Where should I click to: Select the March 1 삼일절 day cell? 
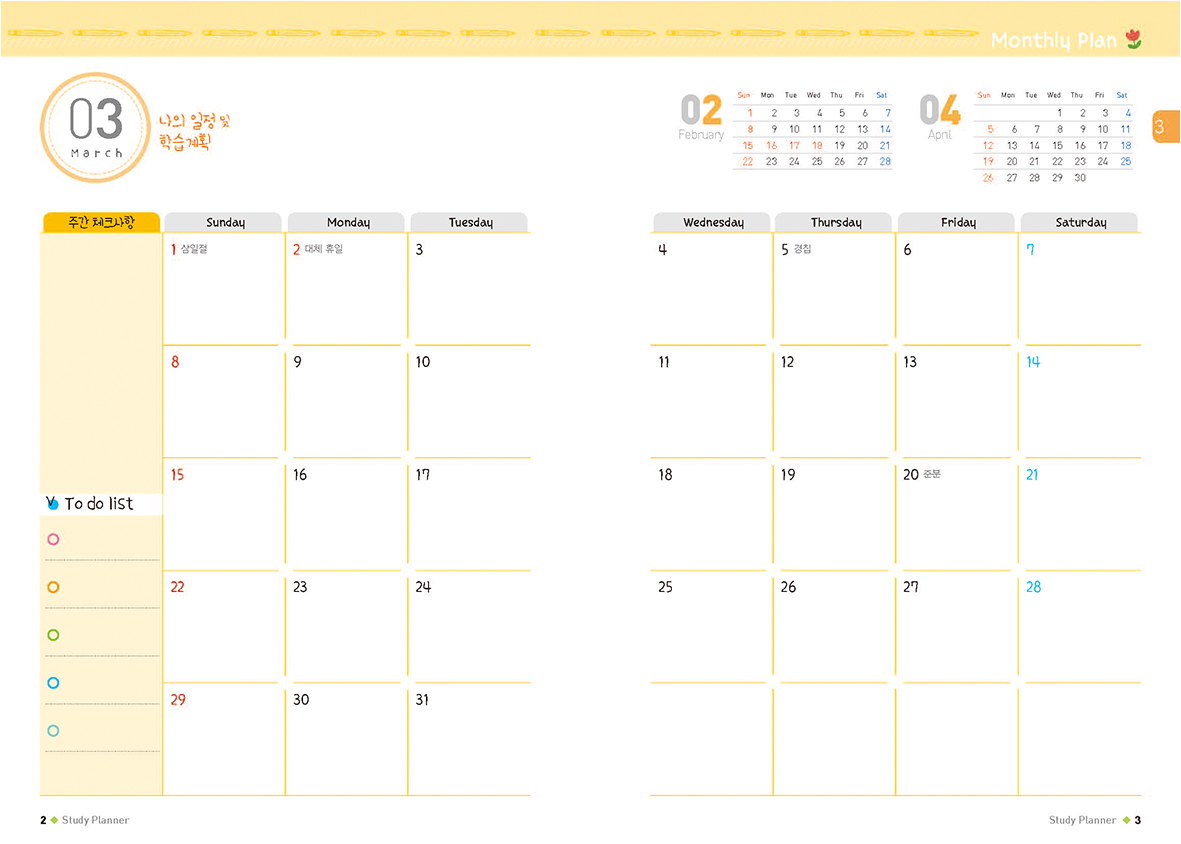pos(224,288)
